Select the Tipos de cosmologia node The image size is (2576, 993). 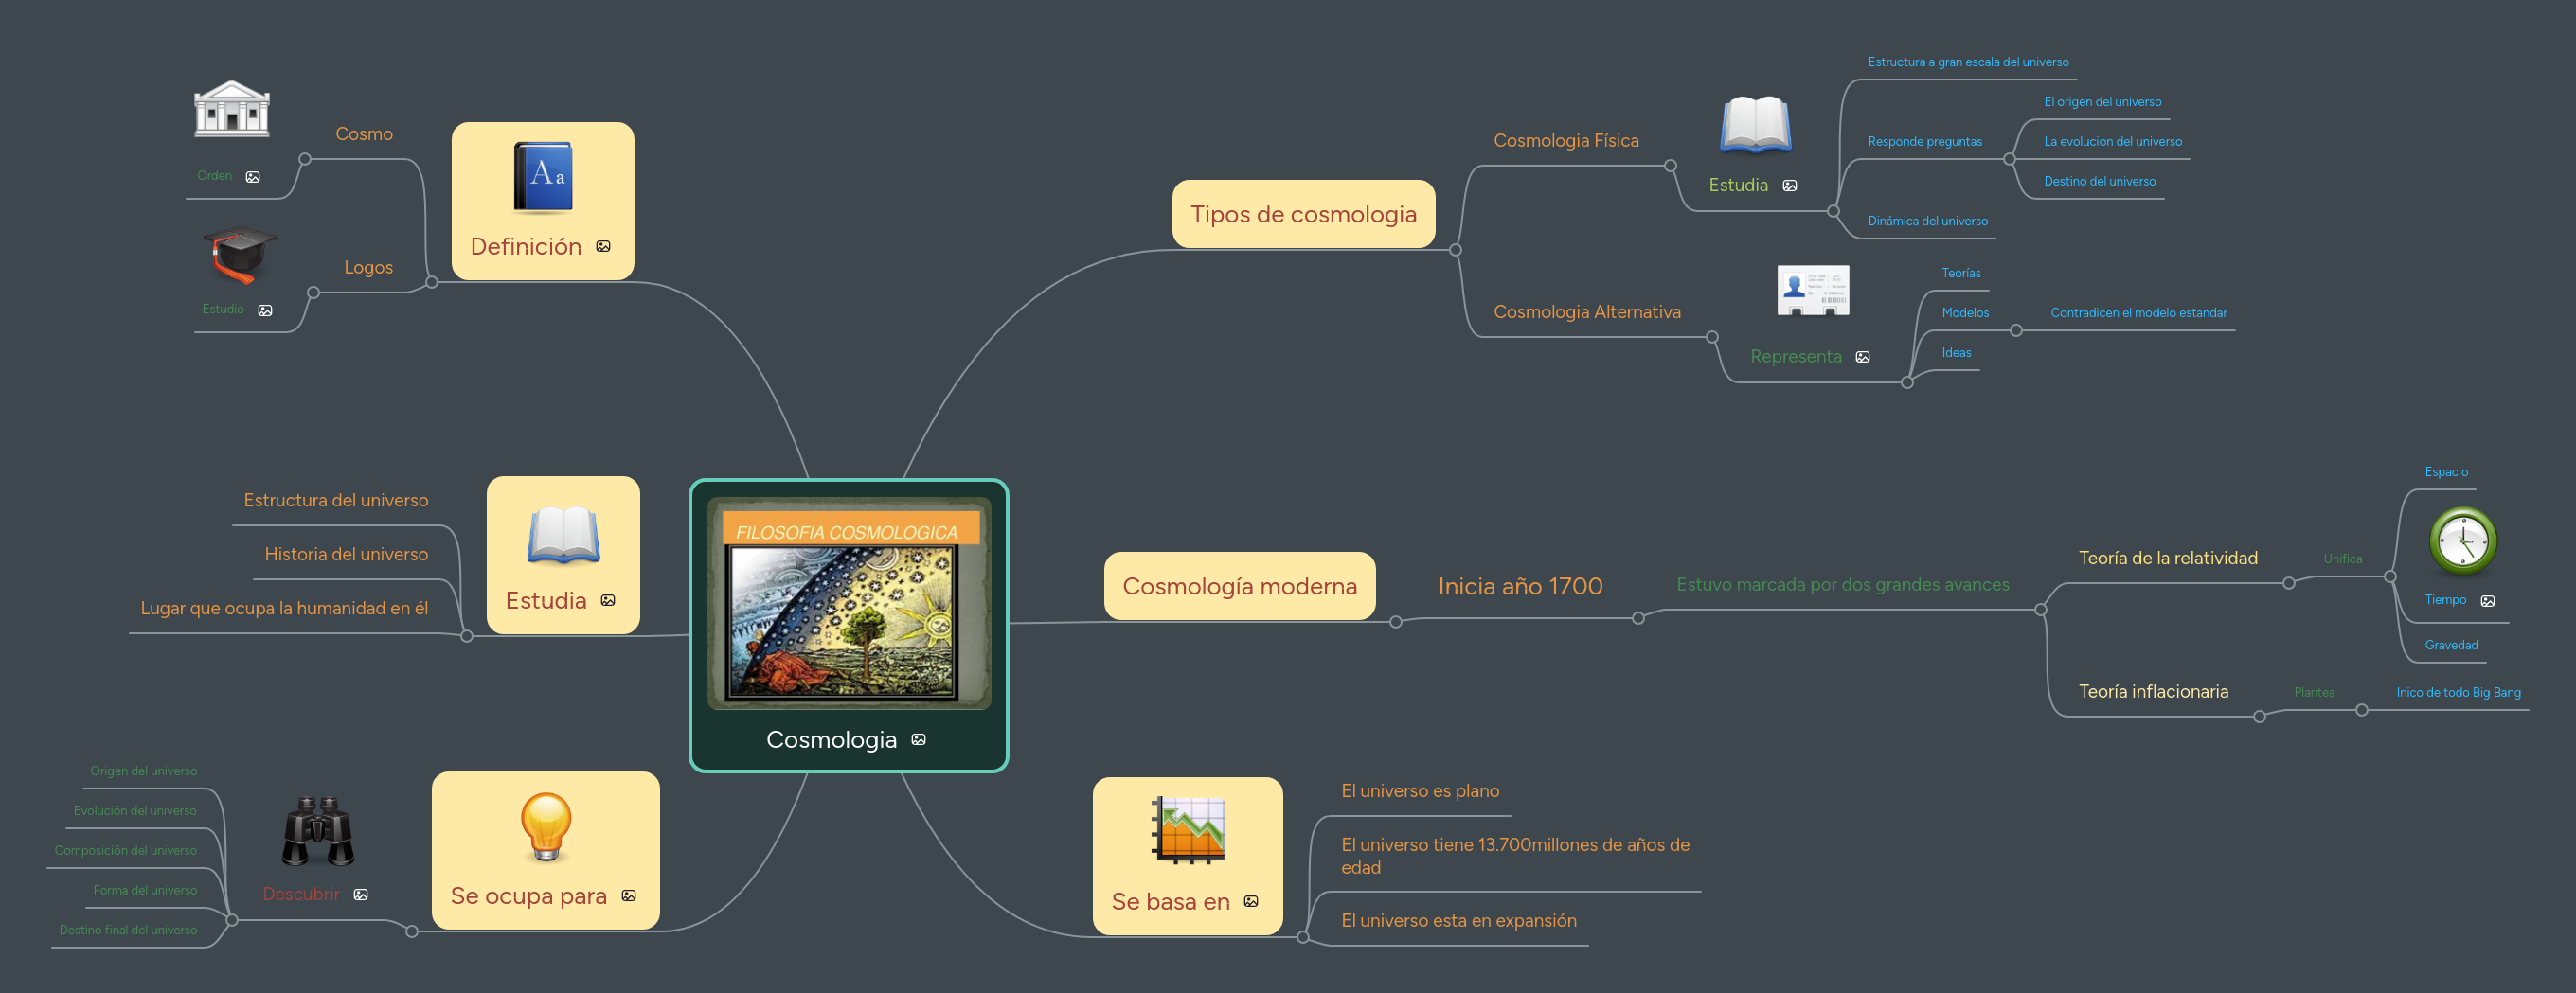coord(1303,215)
